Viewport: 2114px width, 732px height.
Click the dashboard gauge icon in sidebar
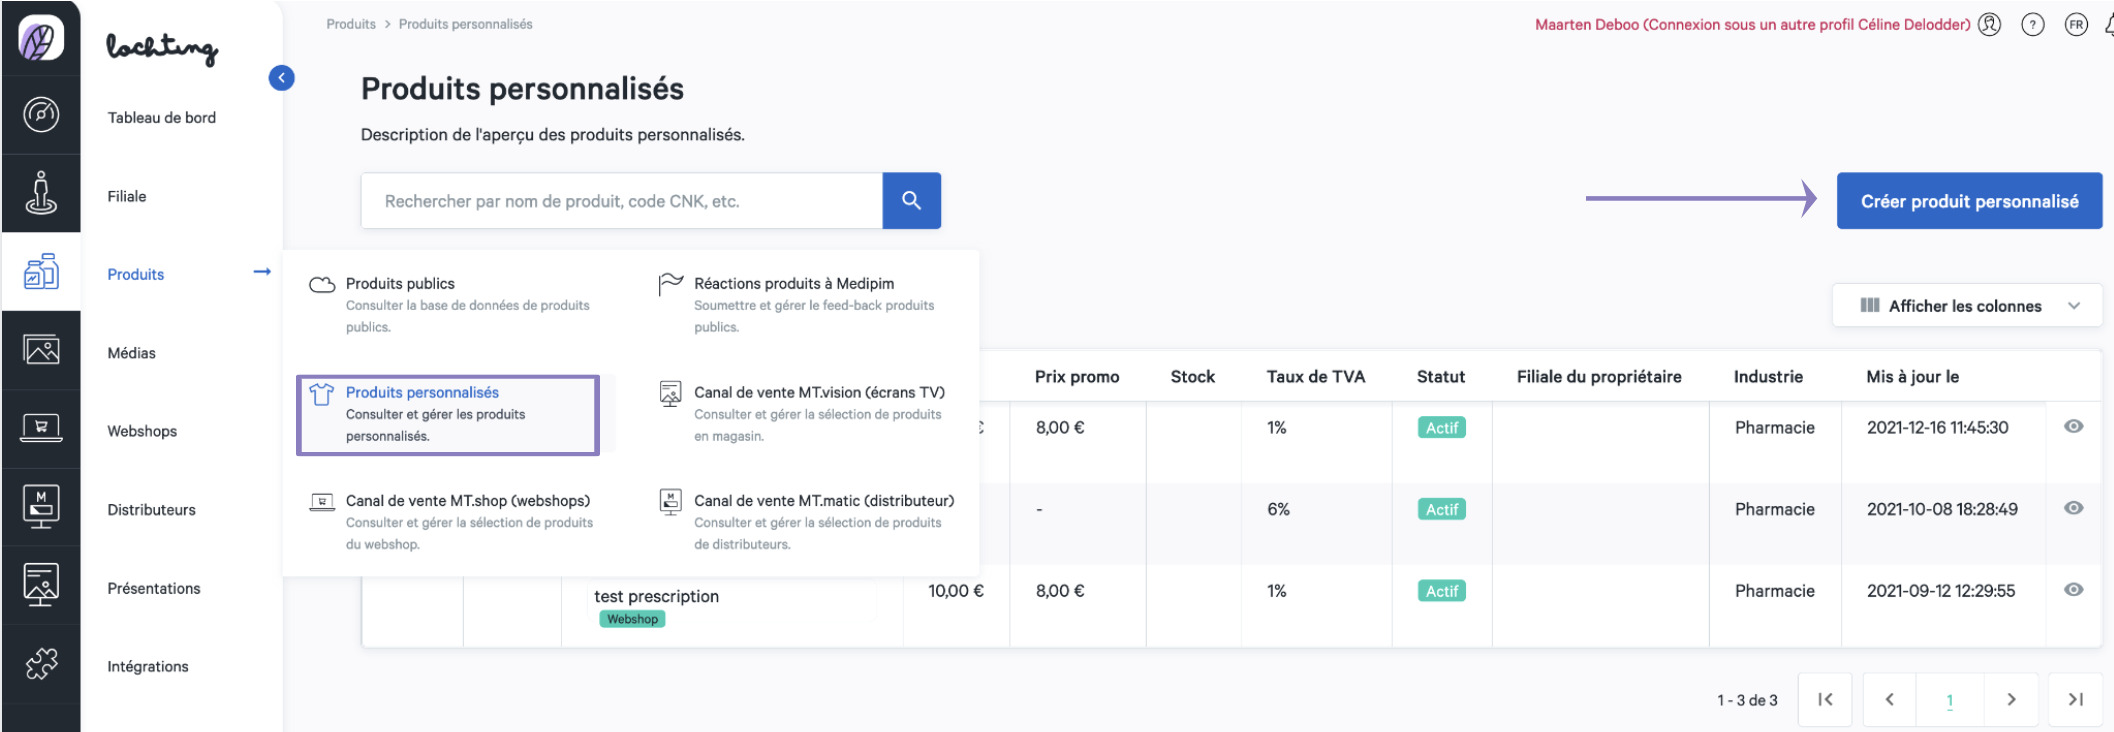click(41, 115)
